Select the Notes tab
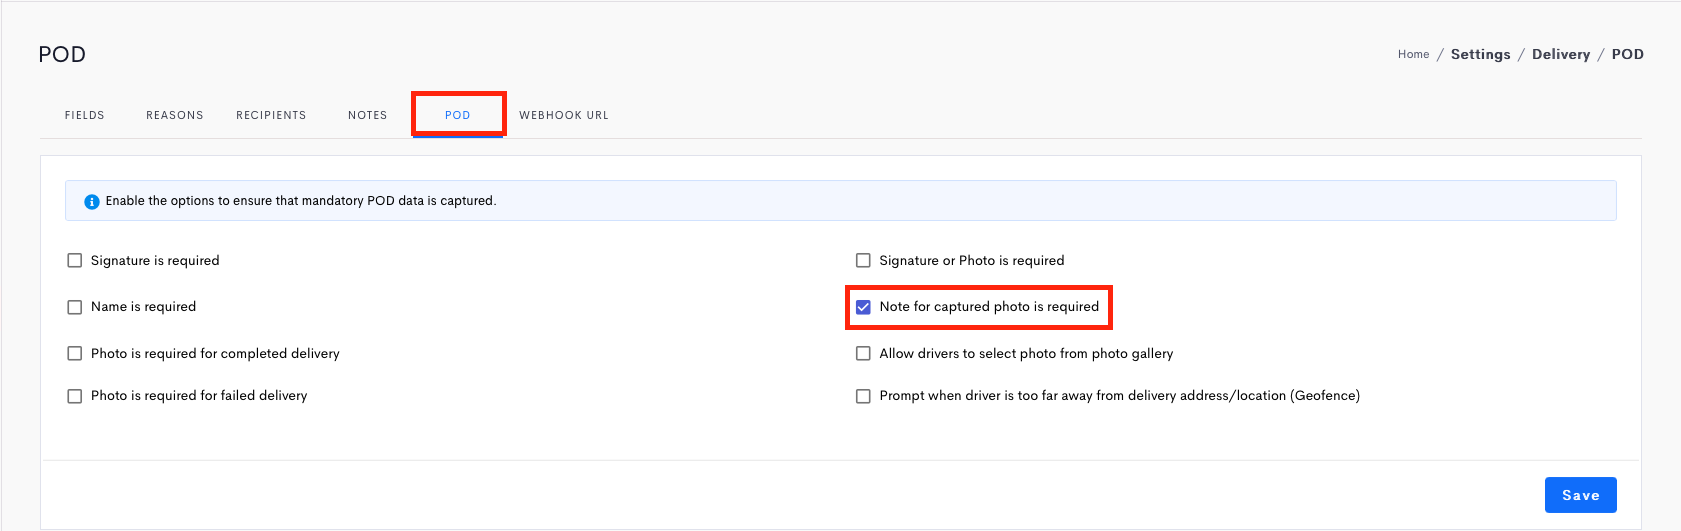Viewport: 1681px width, 531px height. click(368, 115)
